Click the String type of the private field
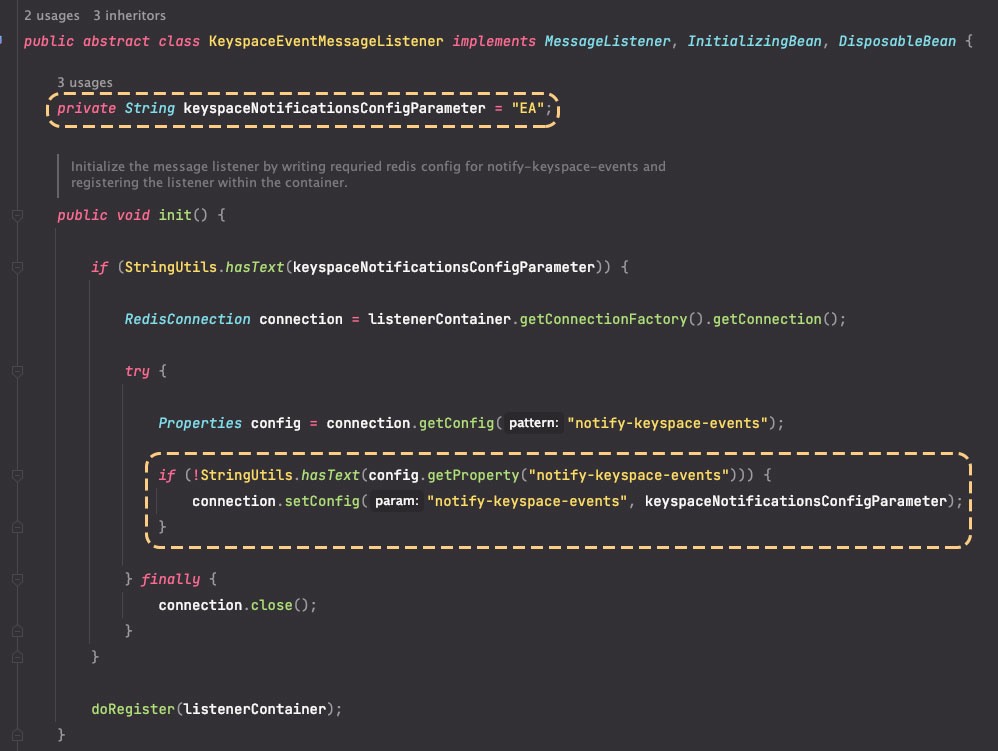The image size is (998, 751). click(x=150, y=108)
